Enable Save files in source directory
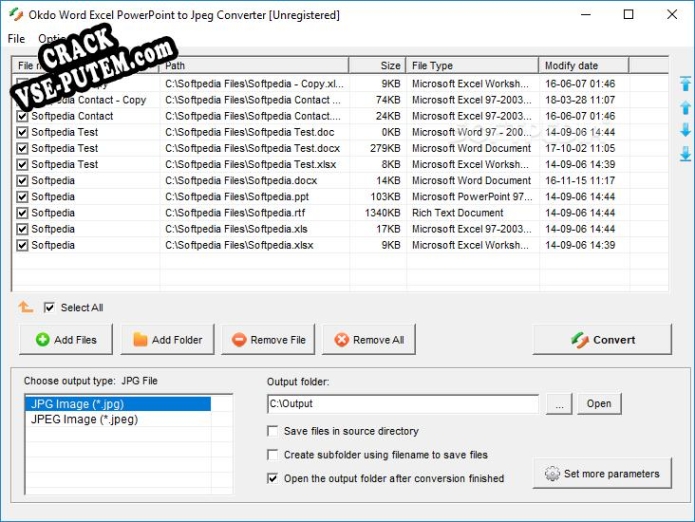695x522 pixels. tap(273, 431)
